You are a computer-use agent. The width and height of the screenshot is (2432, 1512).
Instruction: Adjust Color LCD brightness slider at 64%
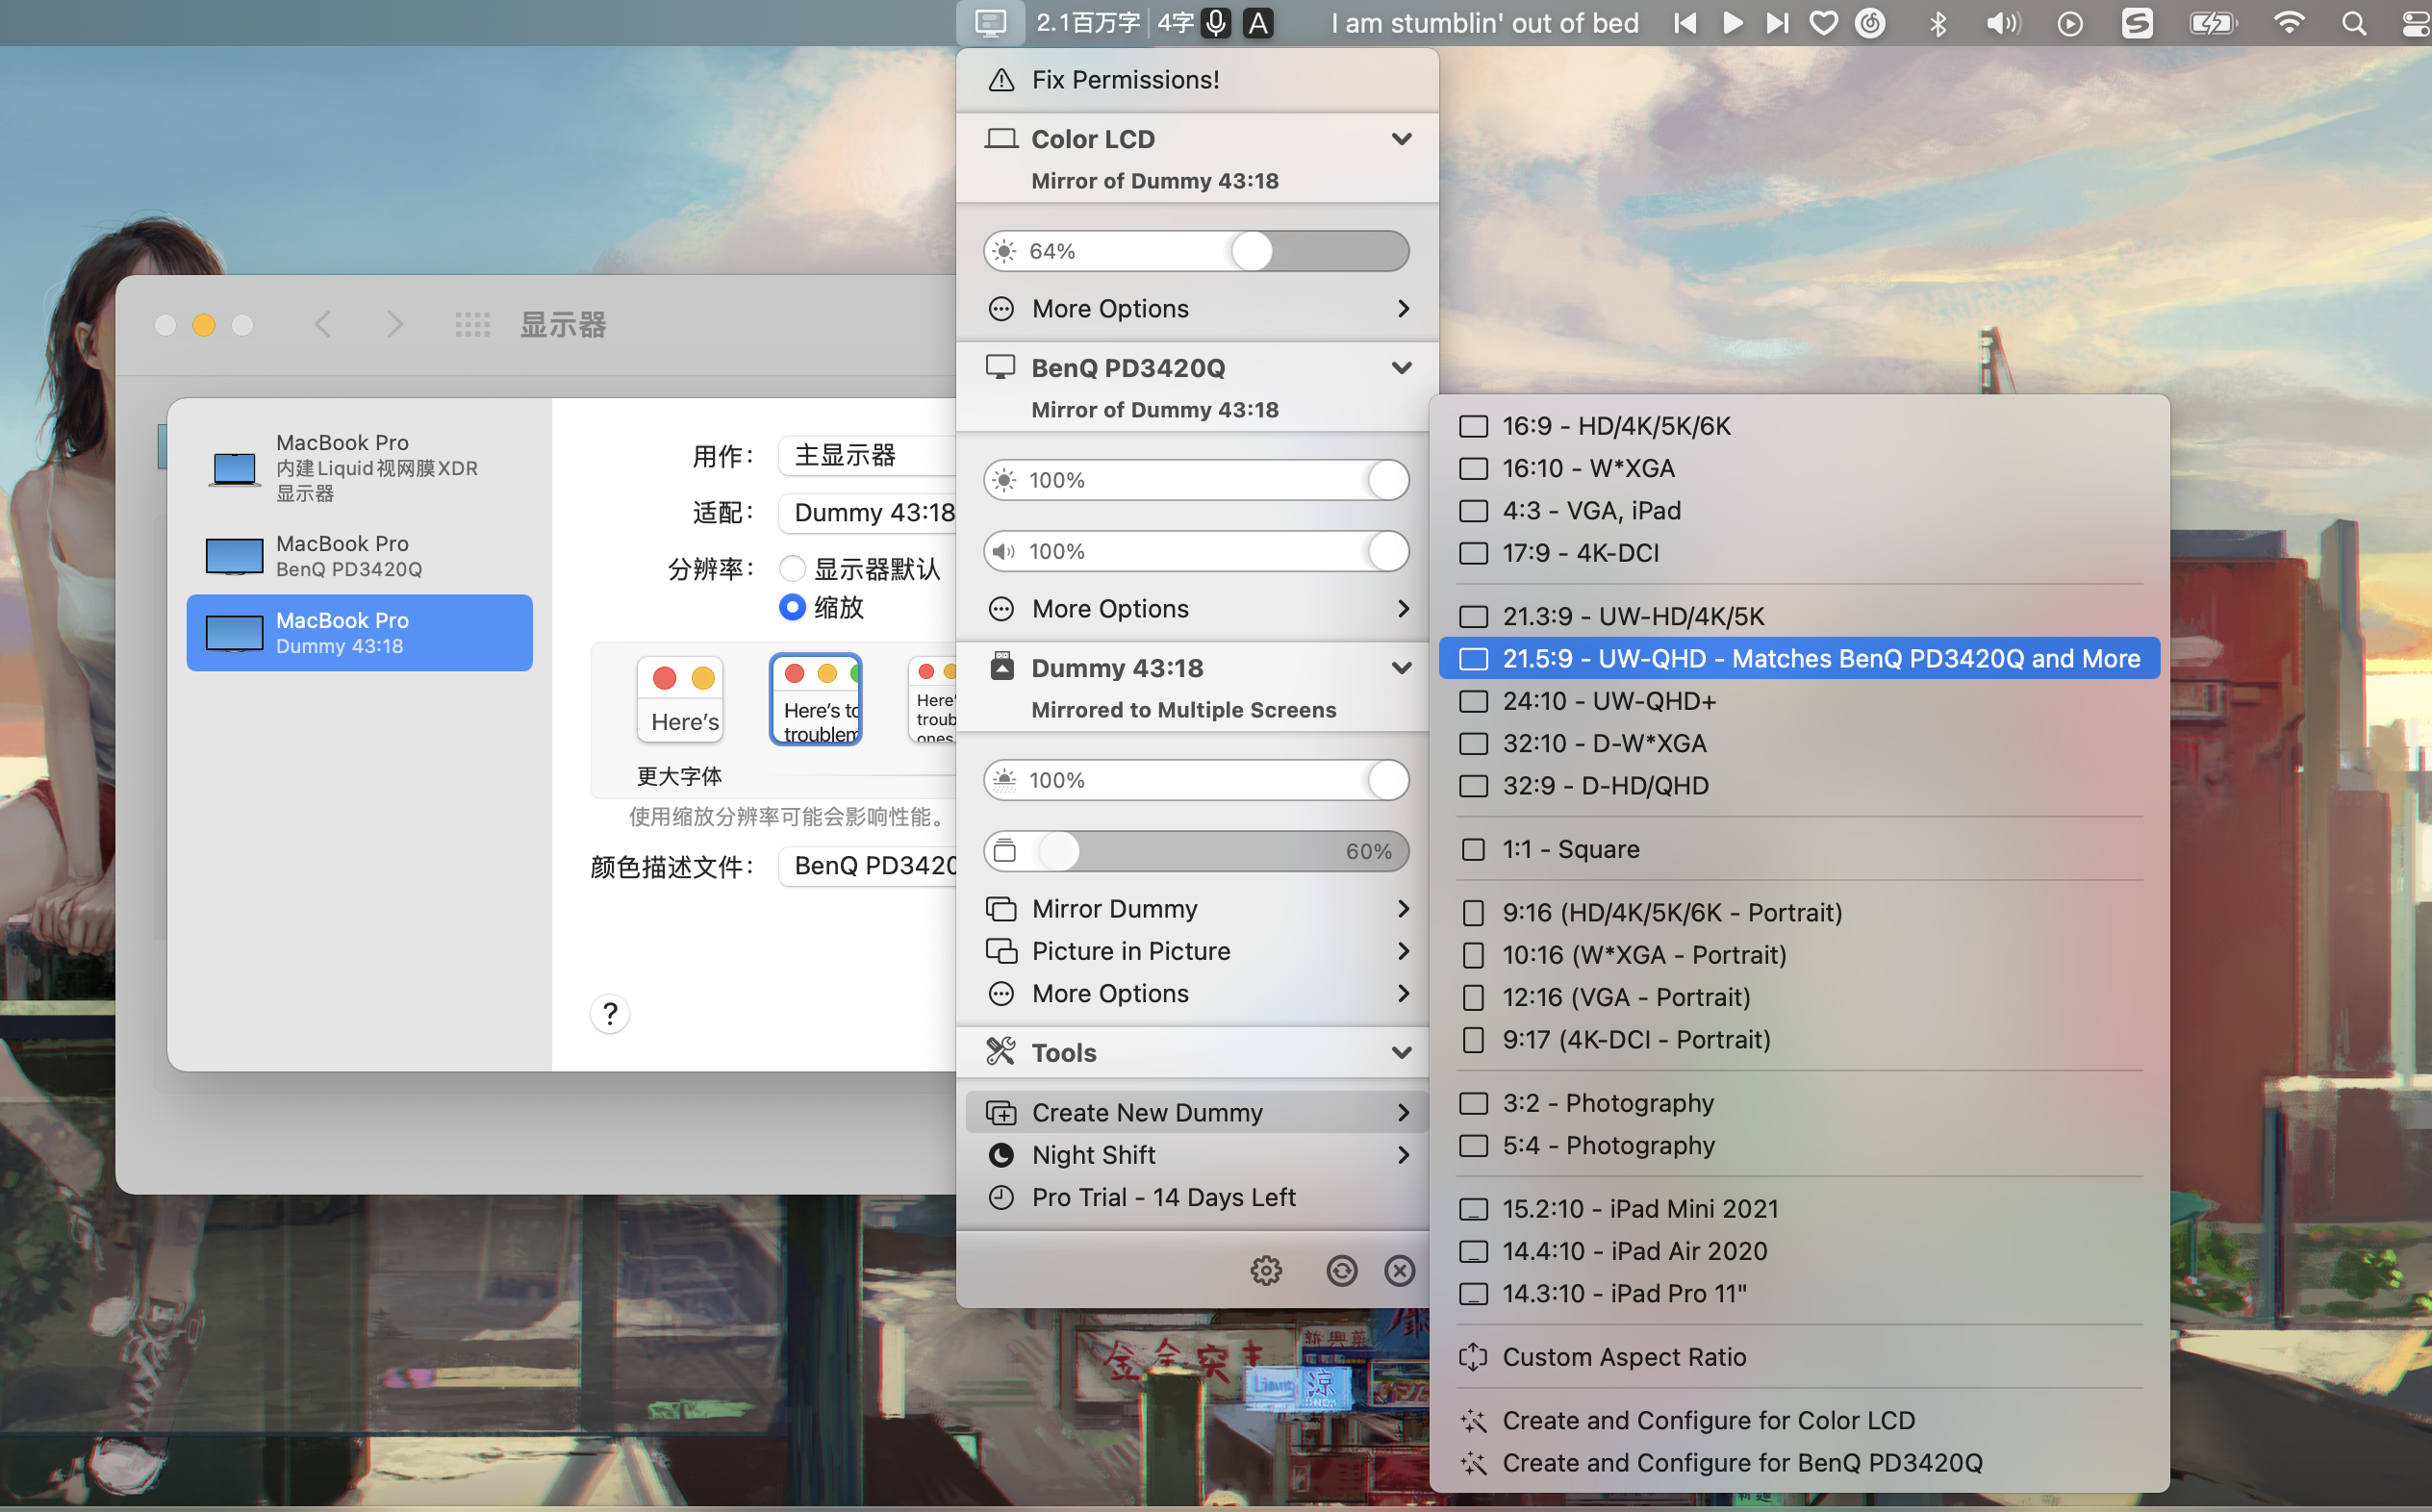click(x=1251, y=251)
